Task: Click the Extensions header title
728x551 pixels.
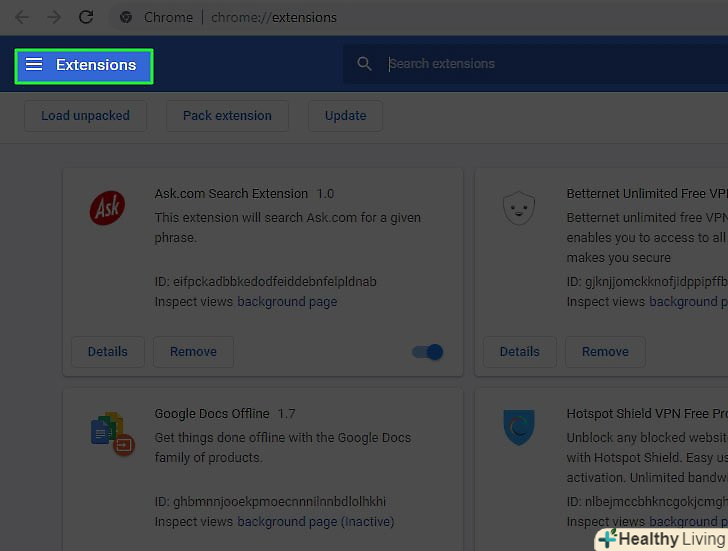Action: coord(96,65)
